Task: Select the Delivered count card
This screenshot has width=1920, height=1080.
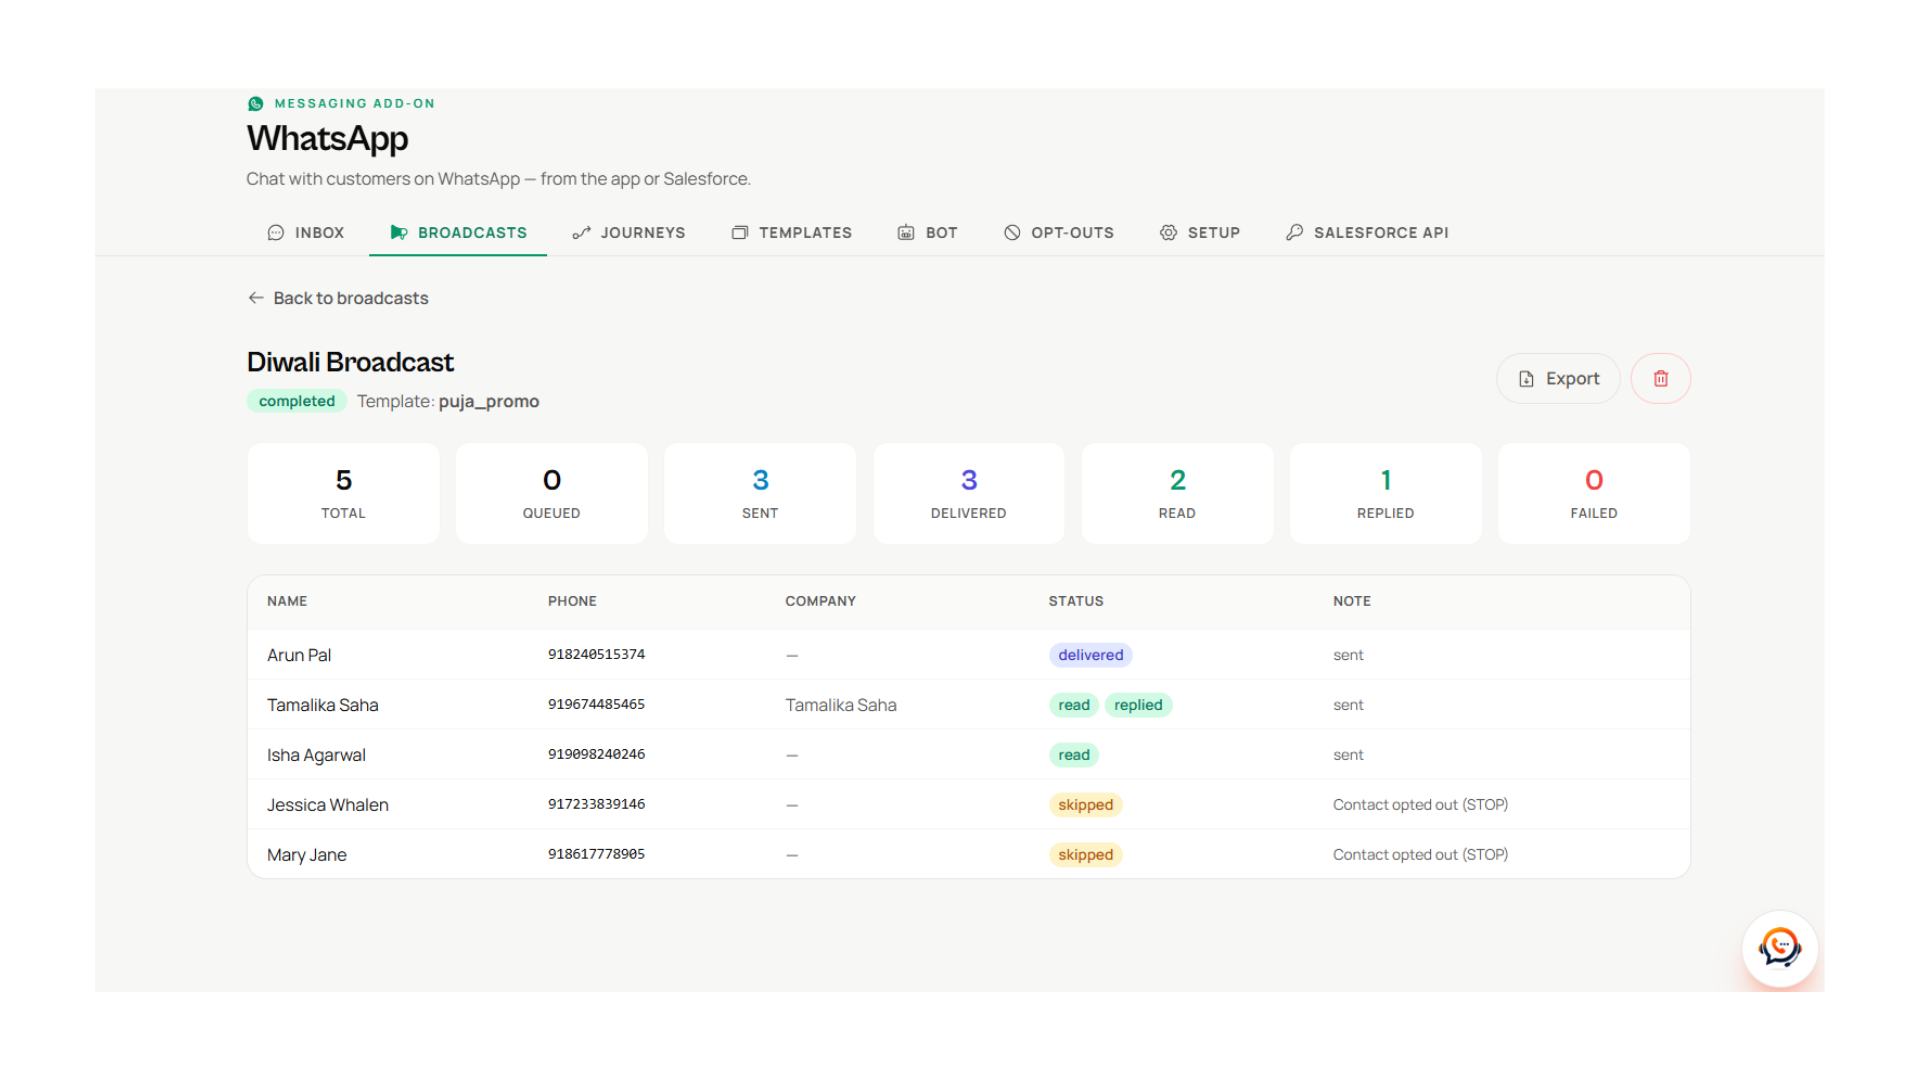Action: tap(969, 493)
